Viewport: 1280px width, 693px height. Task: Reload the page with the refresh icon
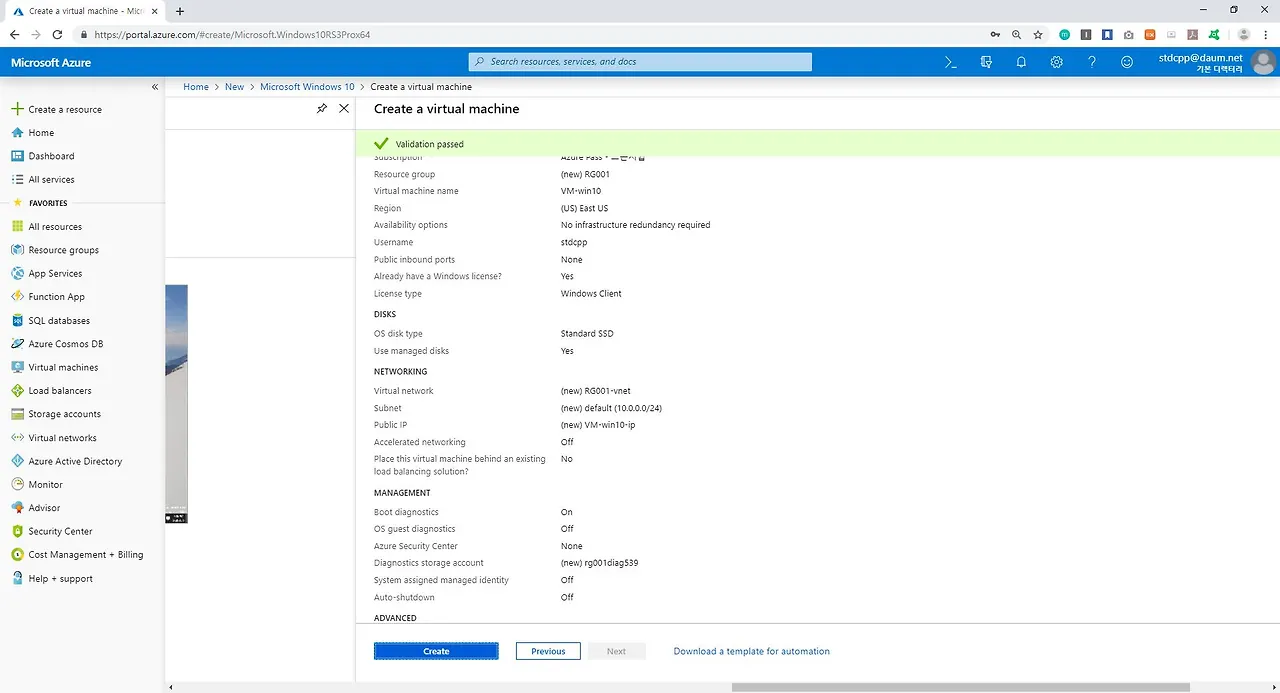[57, 34]
